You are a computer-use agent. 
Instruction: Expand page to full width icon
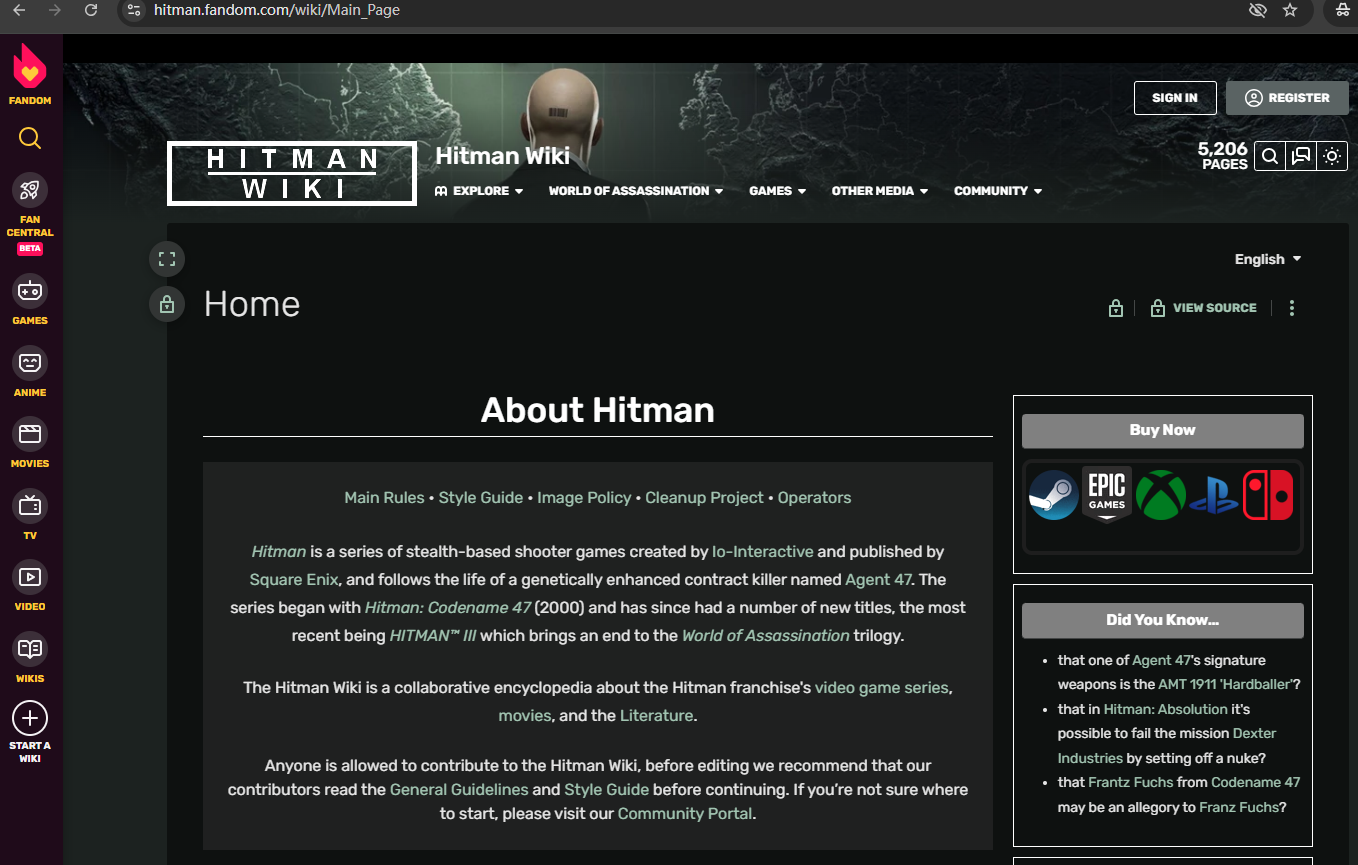(167, 260)
